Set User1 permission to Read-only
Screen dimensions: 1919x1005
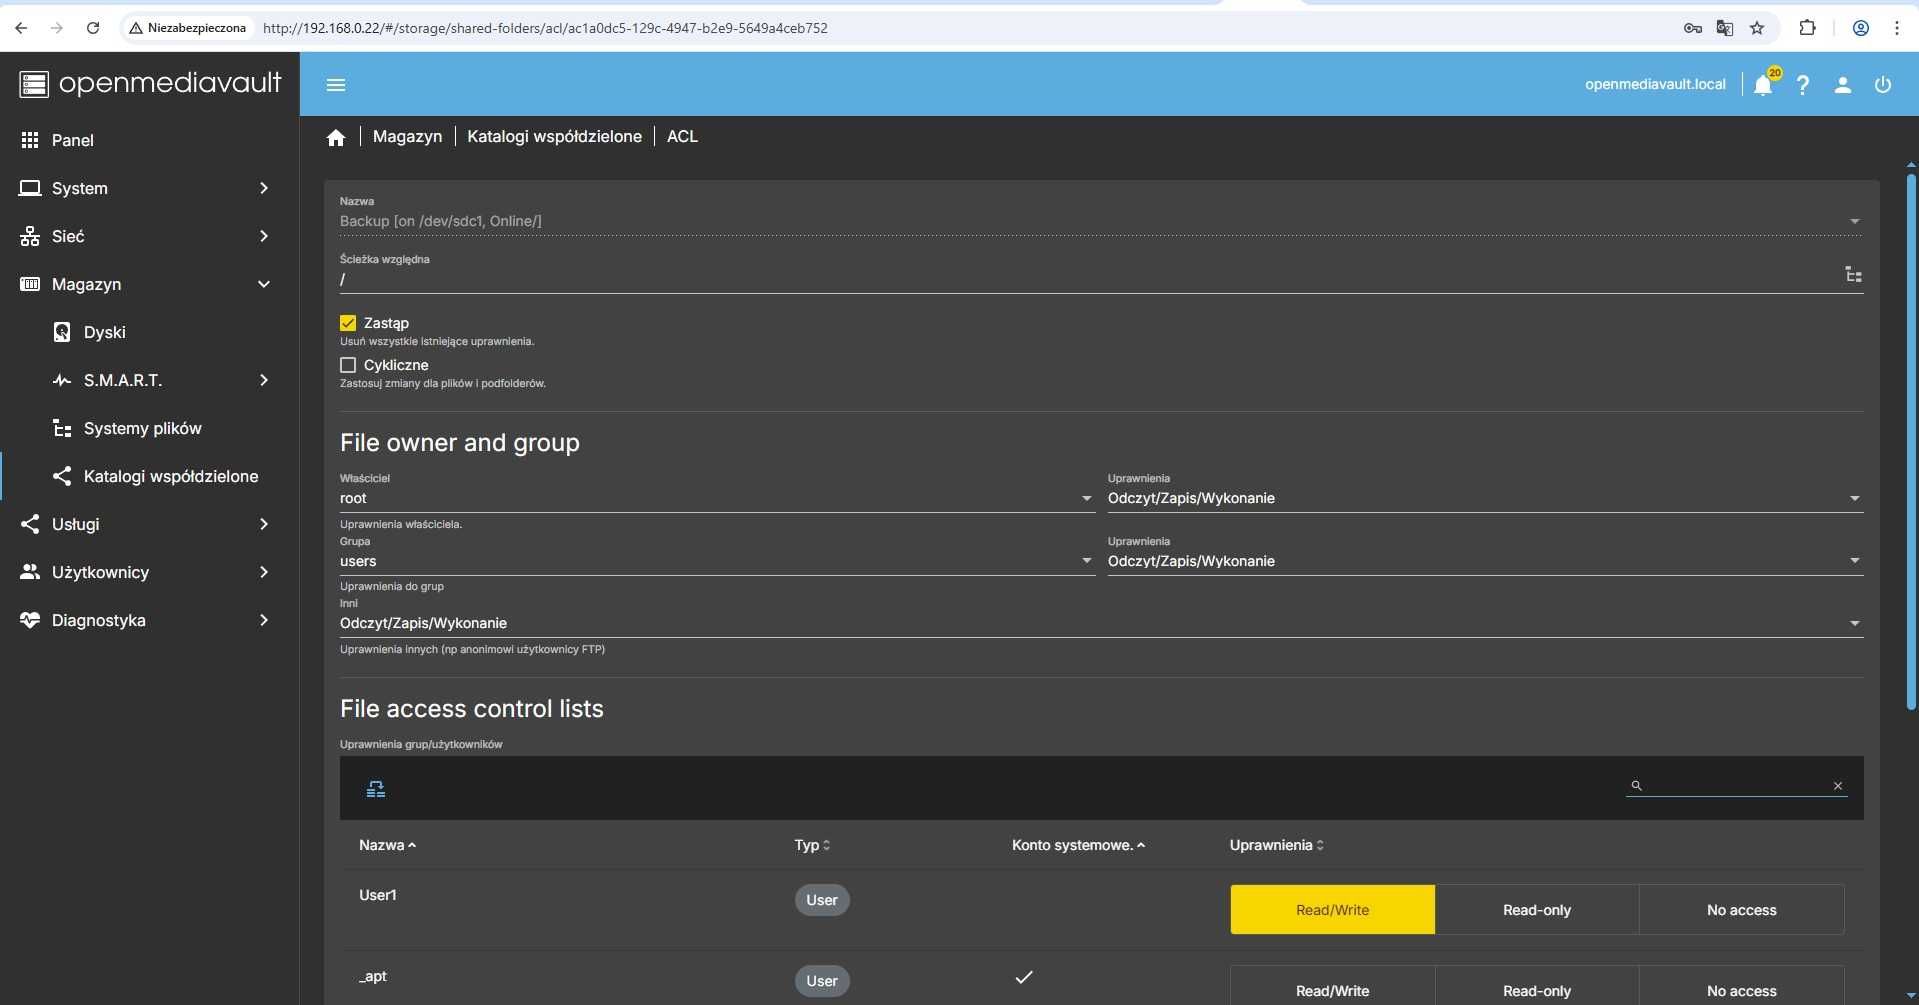pos(1537,910)
